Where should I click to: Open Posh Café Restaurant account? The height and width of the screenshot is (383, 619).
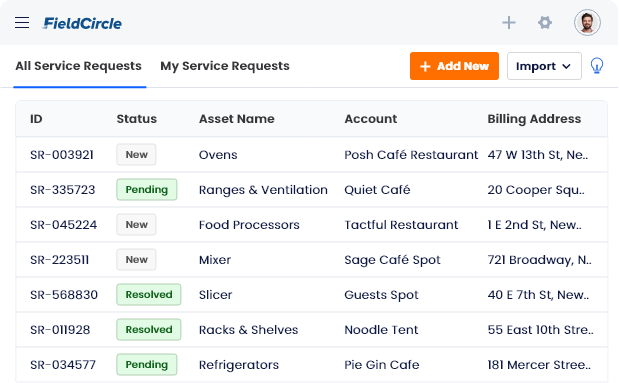pos(411,155)
